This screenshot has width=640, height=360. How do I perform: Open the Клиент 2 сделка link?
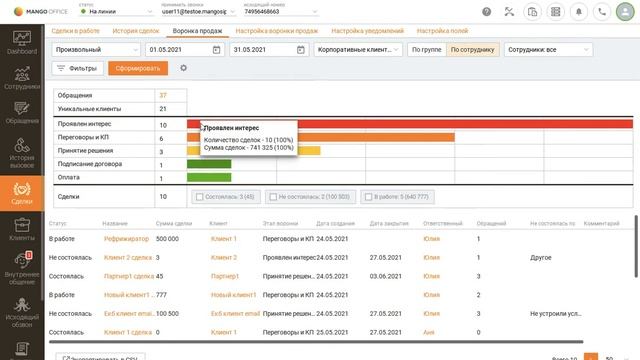pos(128,258)
